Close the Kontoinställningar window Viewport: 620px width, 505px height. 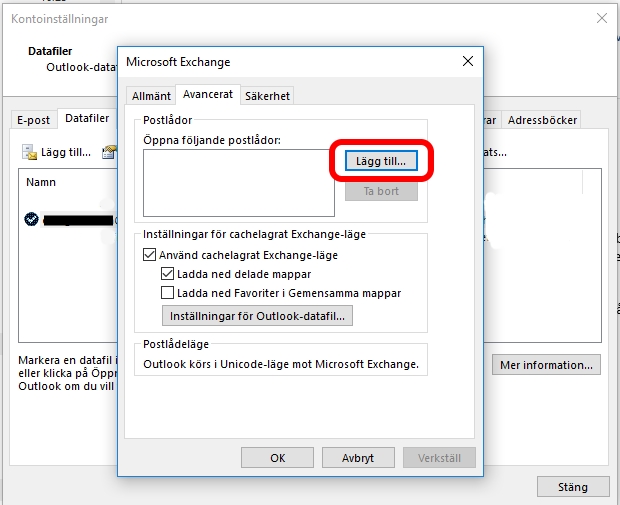(602, 18)
